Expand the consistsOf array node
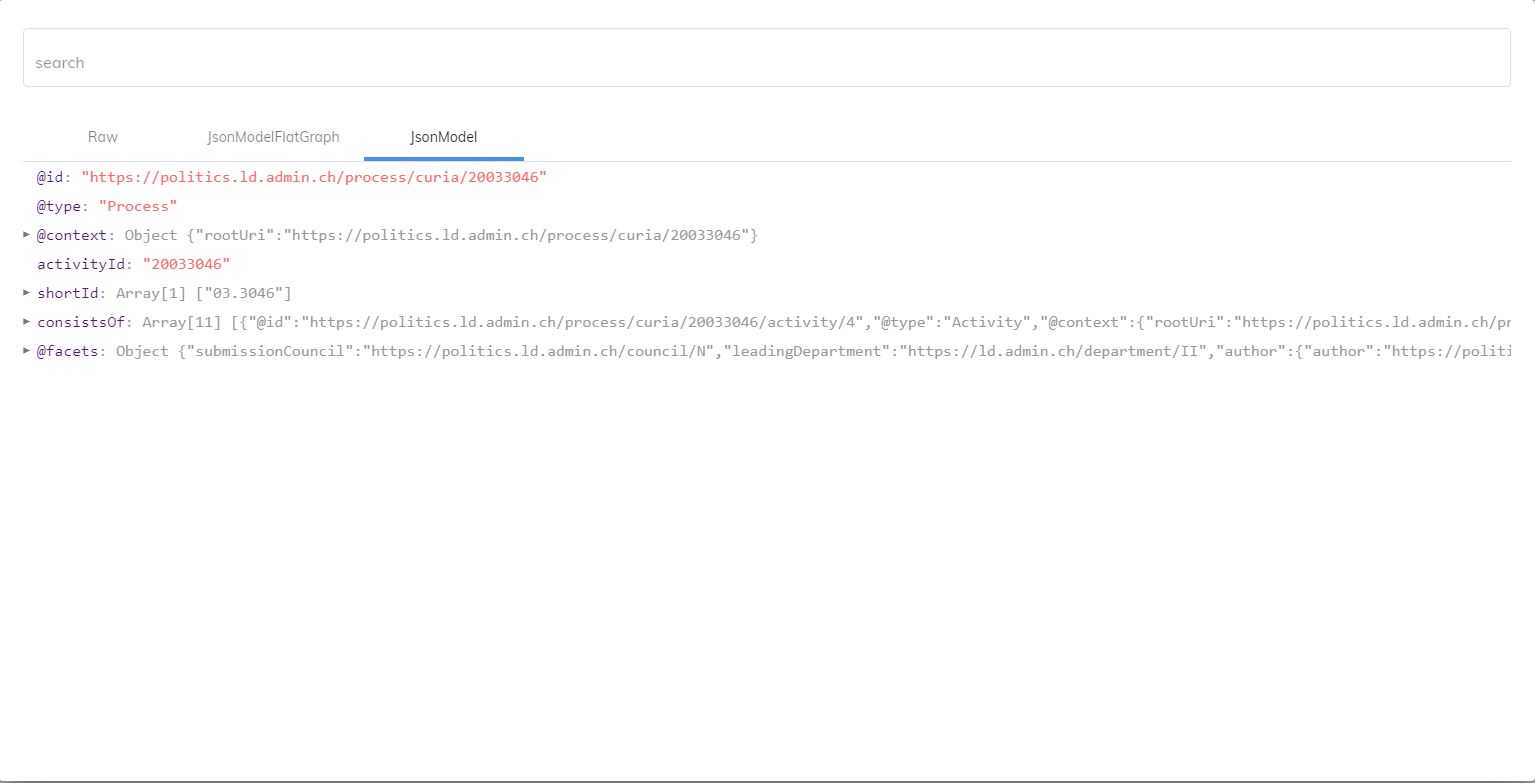Image resolution: width=1535 pixels, height=783 pixels. coord(26,322)
